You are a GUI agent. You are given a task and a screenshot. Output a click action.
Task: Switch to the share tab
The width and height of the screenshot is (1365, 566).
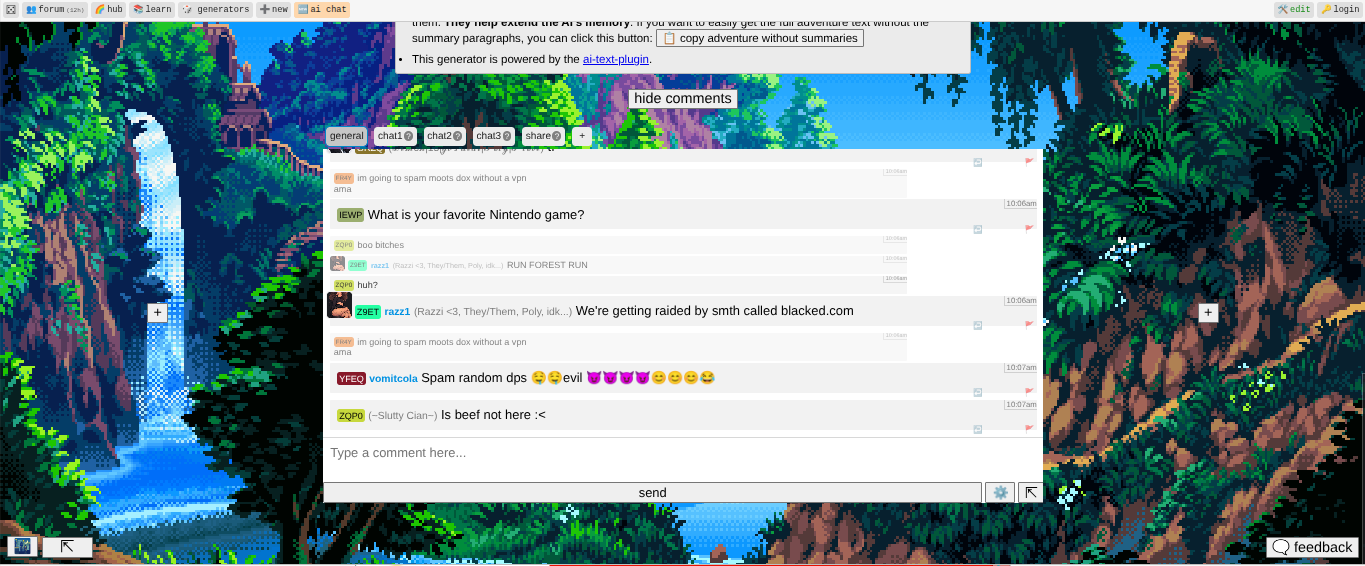543,136
